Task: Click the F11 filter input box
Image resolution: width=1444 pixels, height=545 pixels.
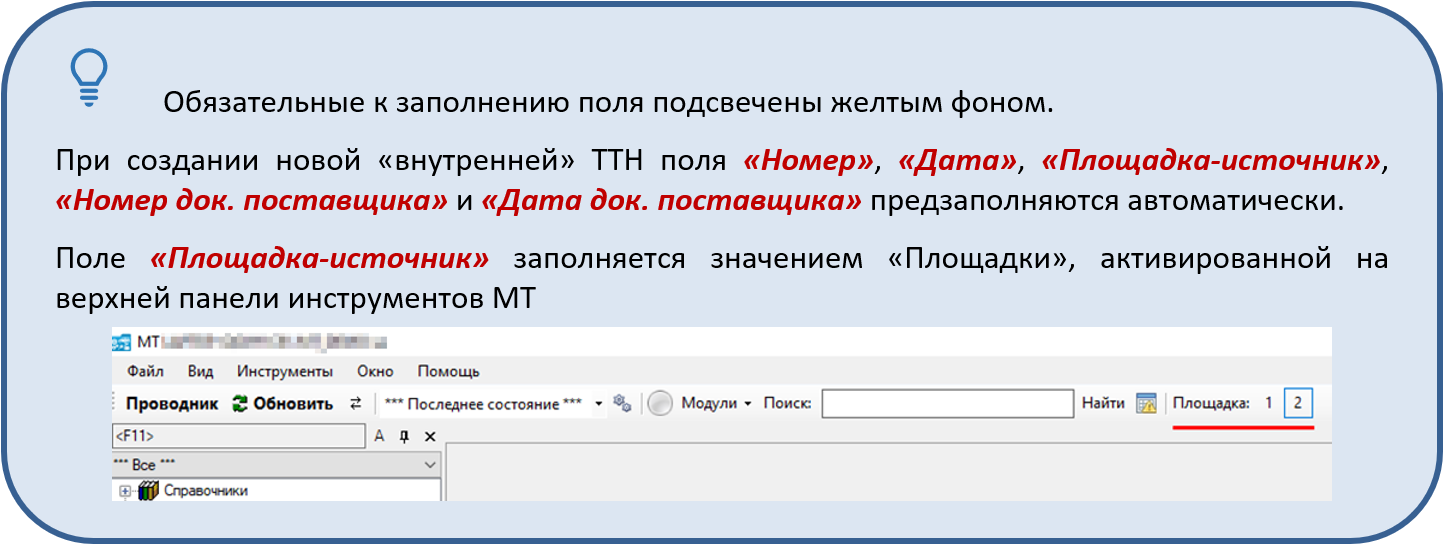Action: tap(238, 436)
